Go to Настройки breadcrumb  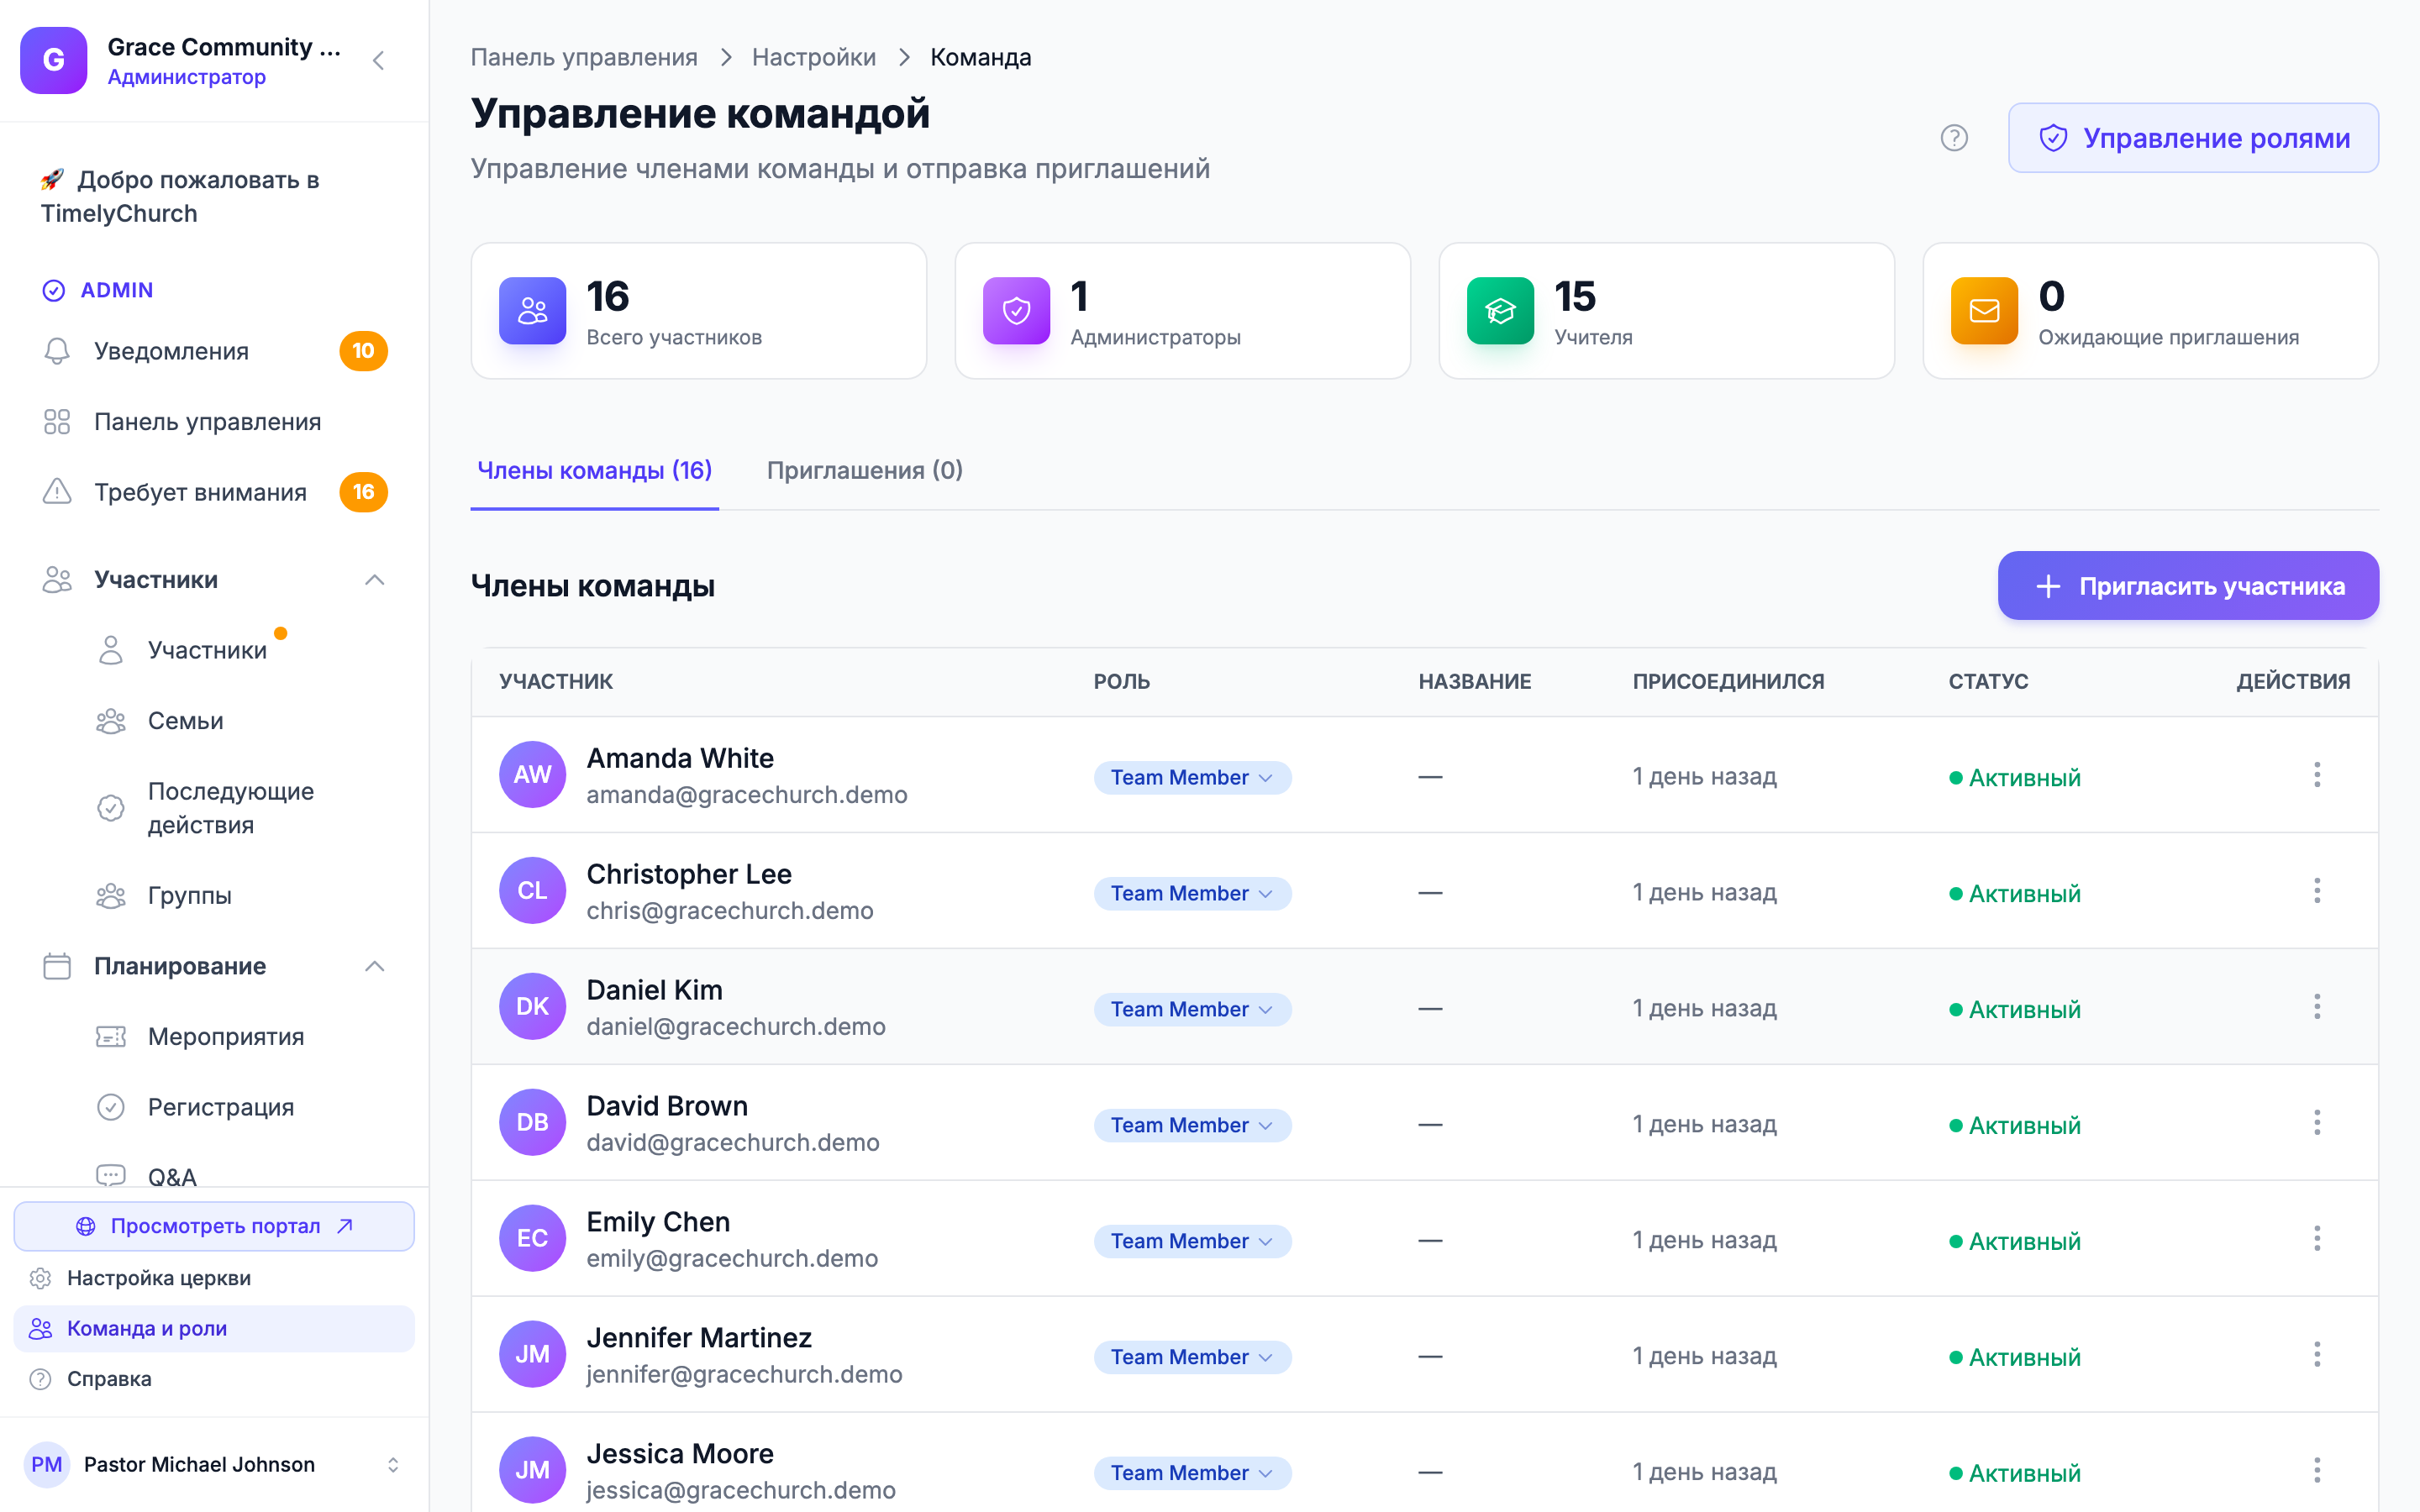[x=813, y=57]
